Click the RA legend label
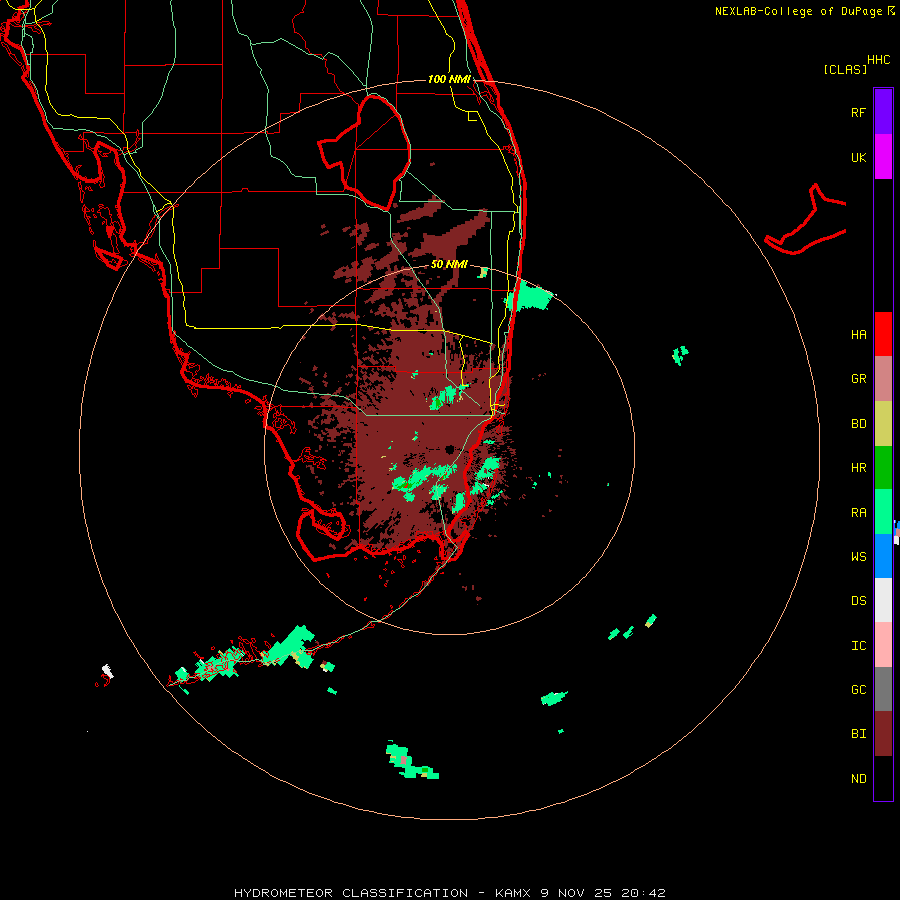900x900 pixels. pyautogui.click(x=858, y=513)
